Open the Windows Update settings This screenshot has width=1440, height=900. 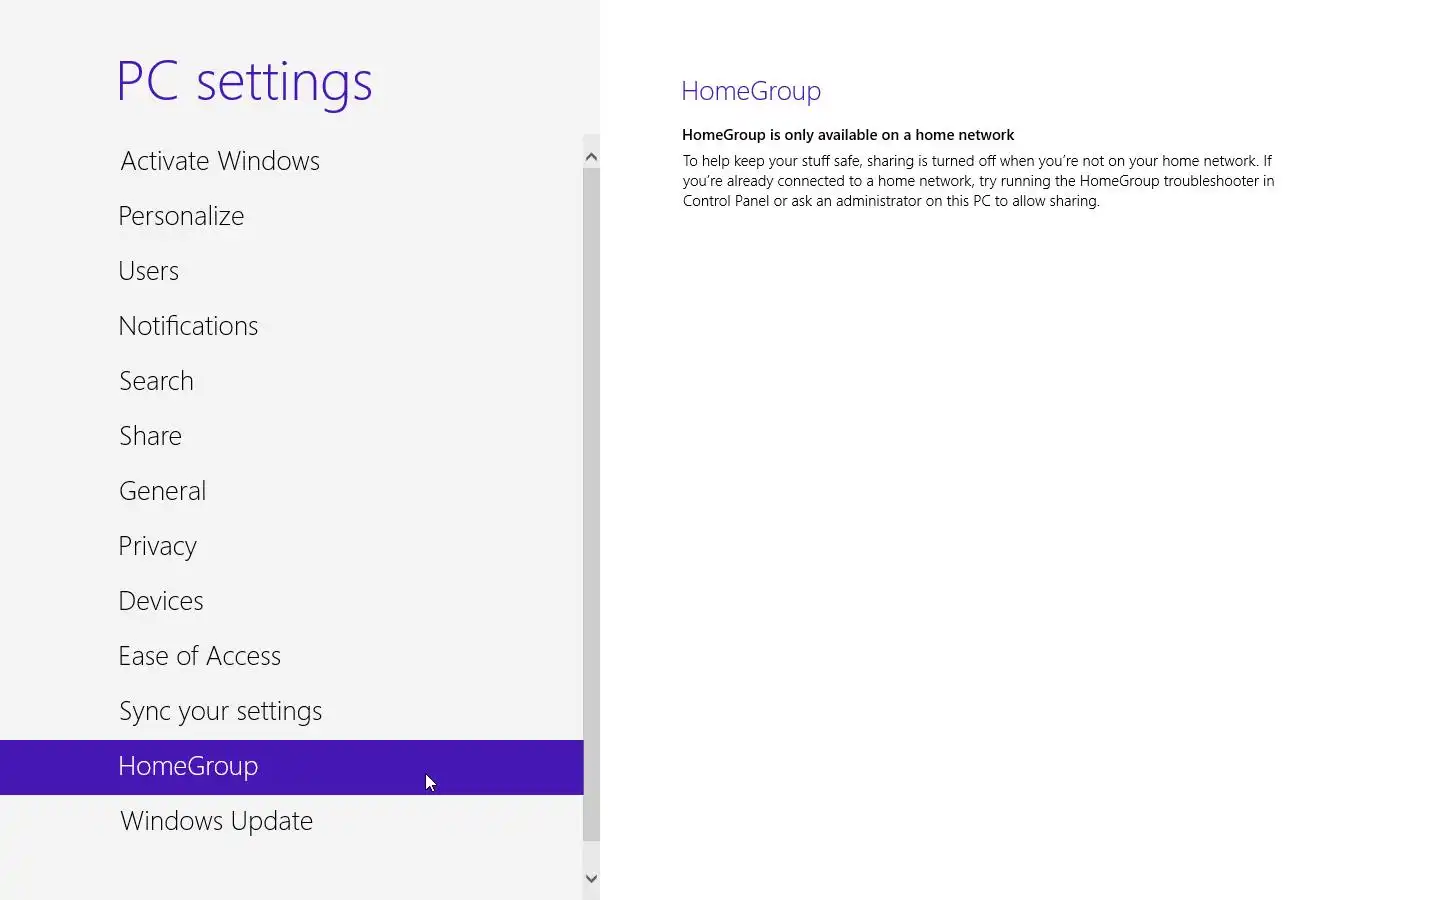[291, 821]
